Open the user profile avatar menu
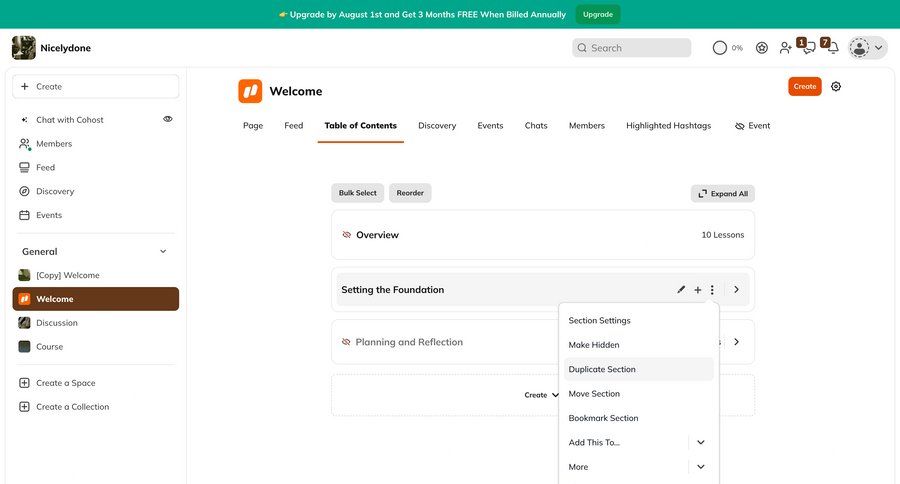This screenshot has width=900, height=484. (868, 48)
